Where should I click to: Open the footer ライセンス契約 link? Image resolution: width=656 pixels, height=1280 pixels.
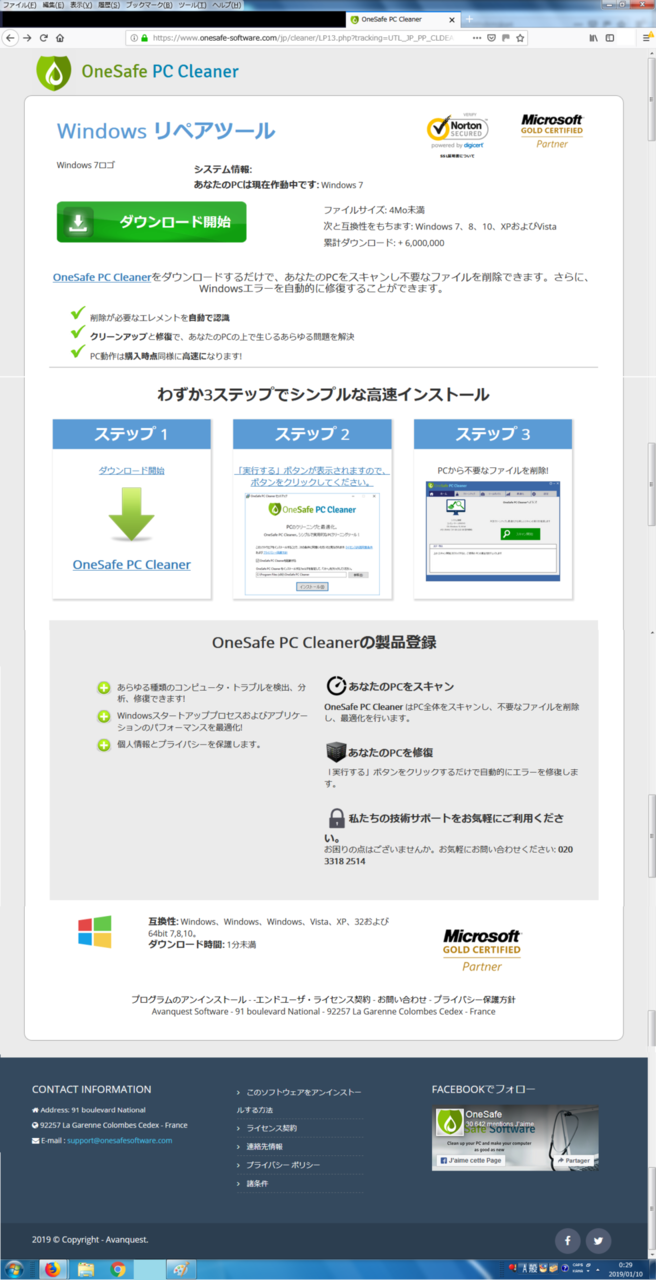pyautogui.click(x=271, y=1128)
